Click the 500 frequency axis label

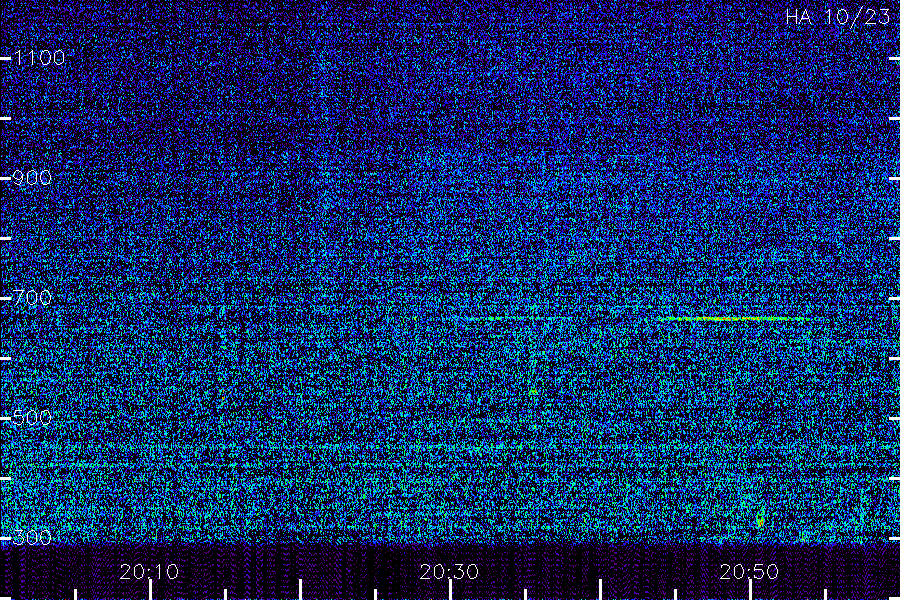point(32,417)
